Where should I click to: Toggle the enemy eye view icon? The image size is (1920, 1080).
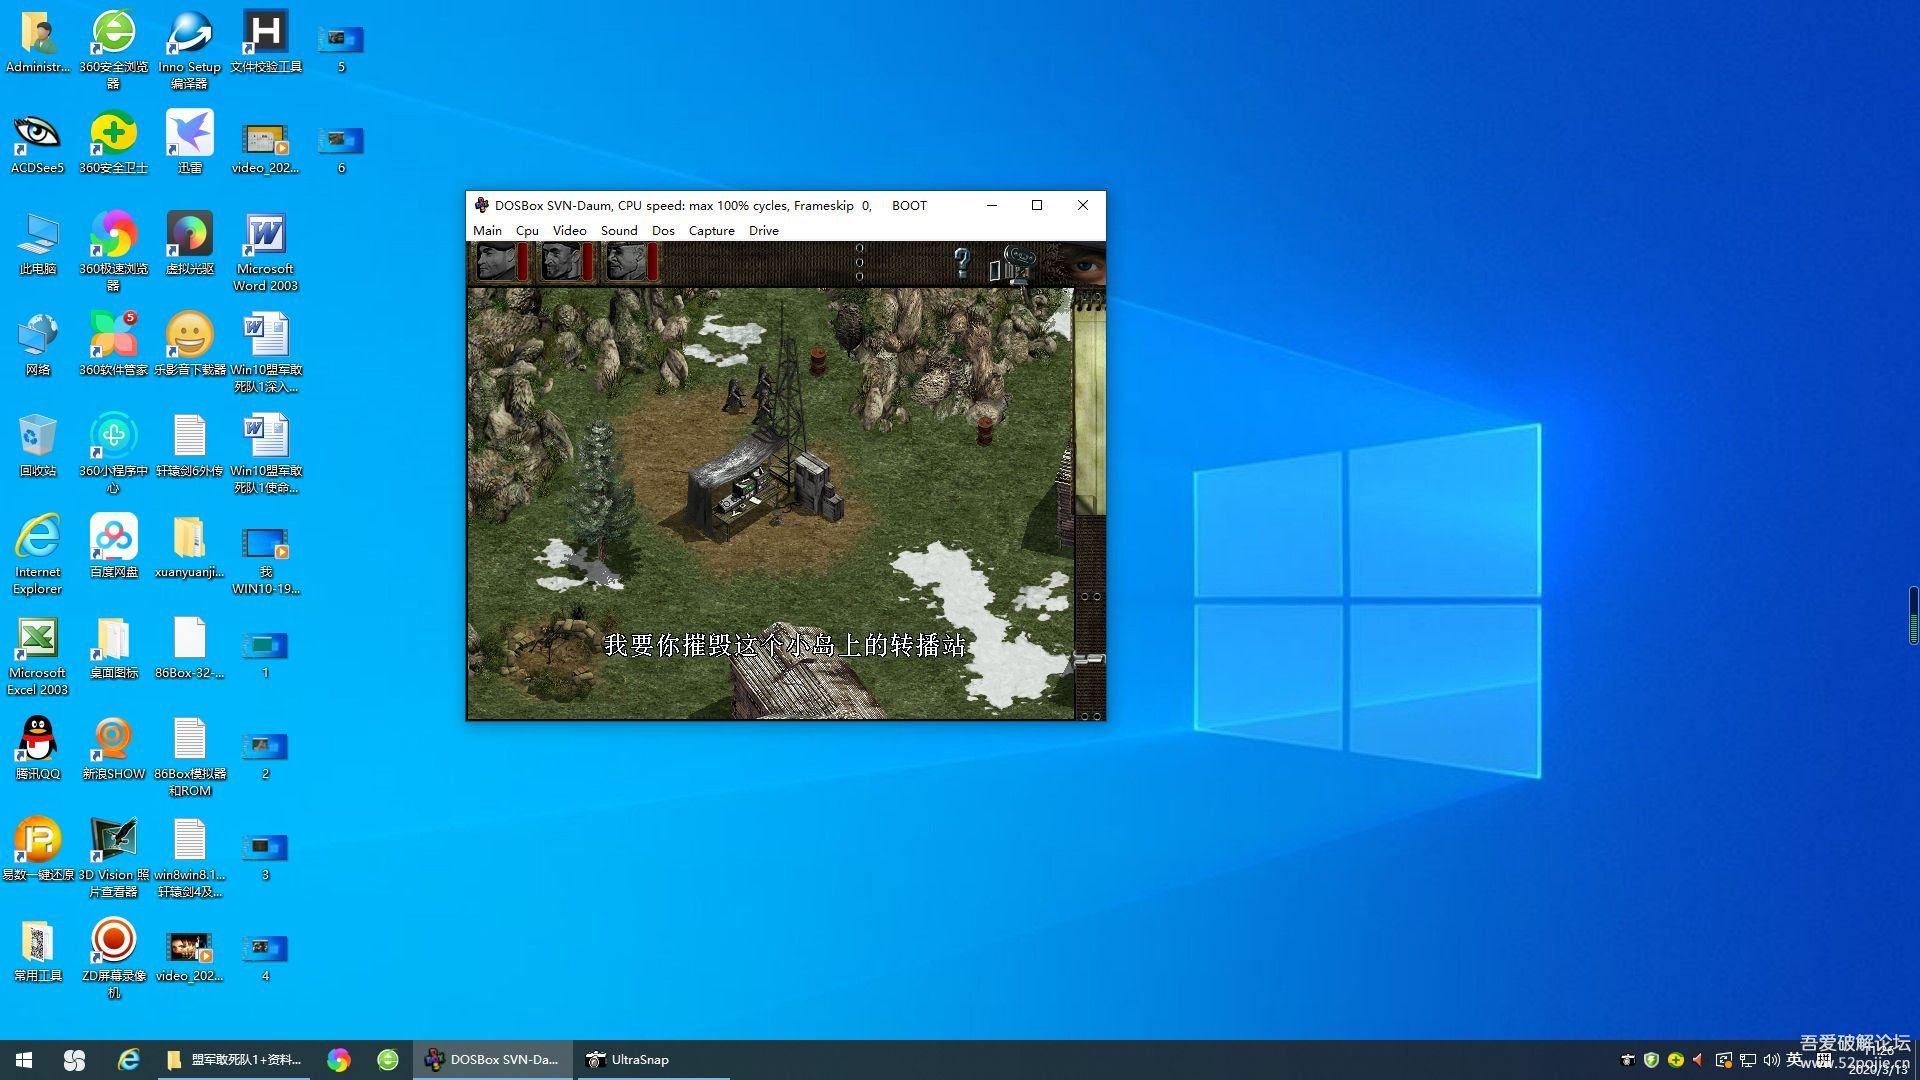point(1084,264)
